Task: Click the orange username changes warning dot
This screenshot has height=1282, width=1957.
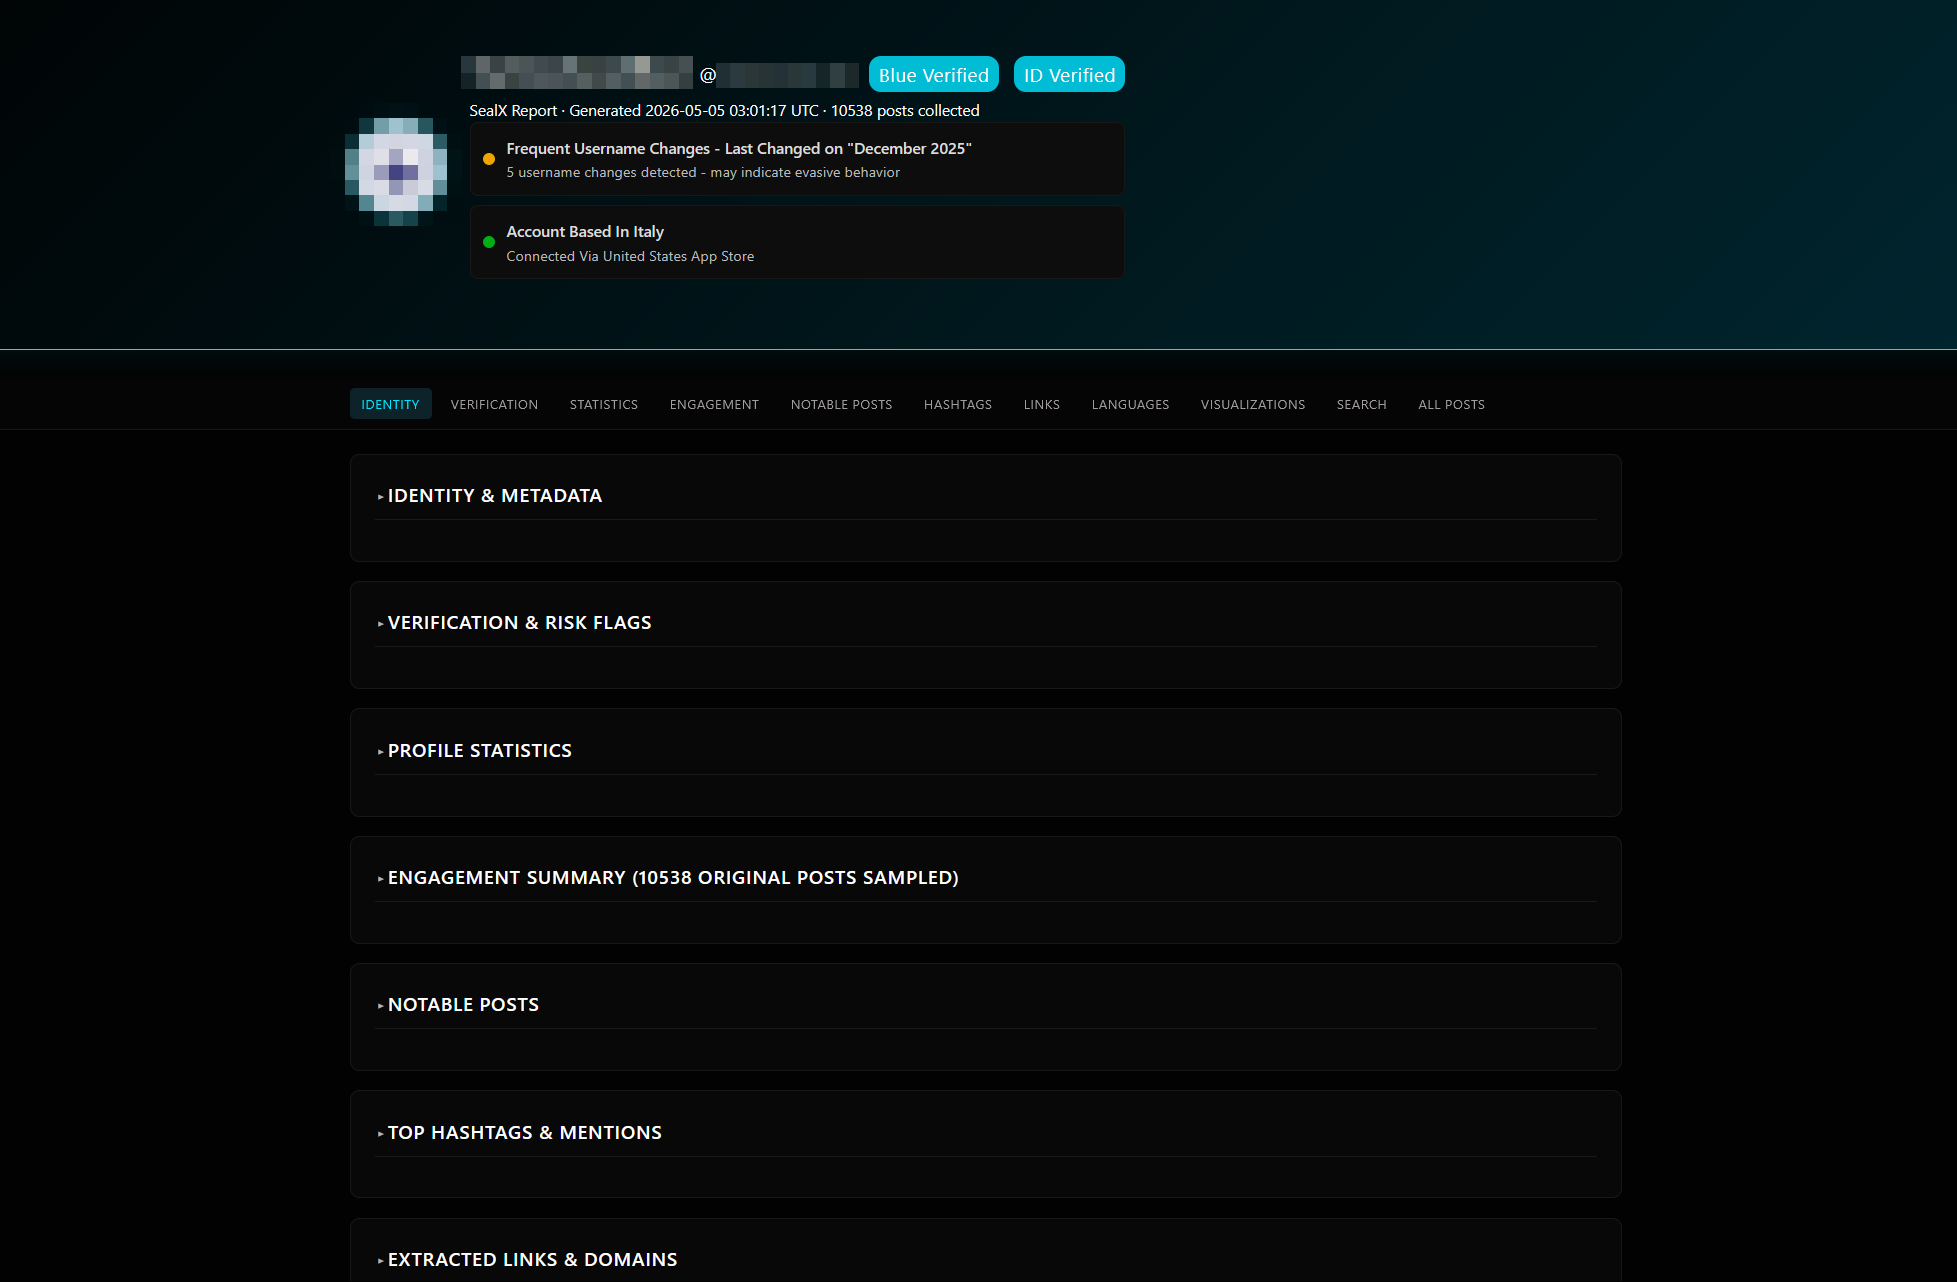Action: [489, 159]
